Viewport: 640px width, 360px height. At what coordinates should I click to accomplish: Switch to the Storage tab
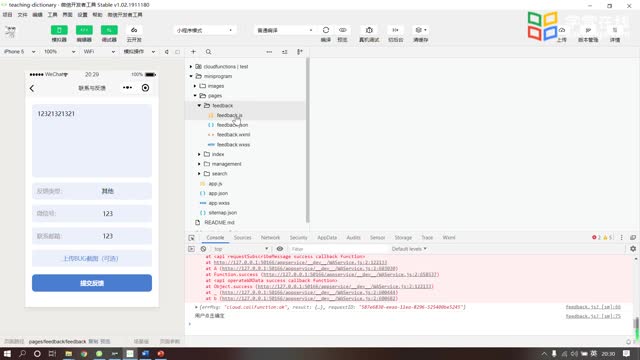tap(403, 238)
